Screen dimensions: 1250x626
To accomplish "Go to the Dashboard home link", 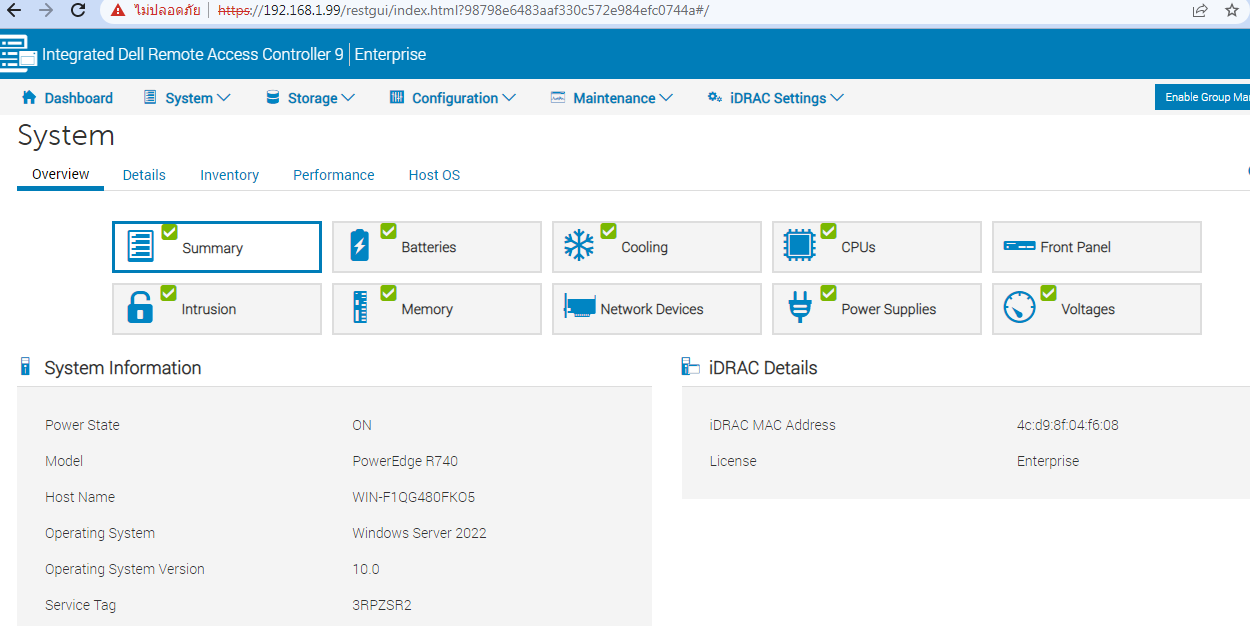I will coord(67,98).
